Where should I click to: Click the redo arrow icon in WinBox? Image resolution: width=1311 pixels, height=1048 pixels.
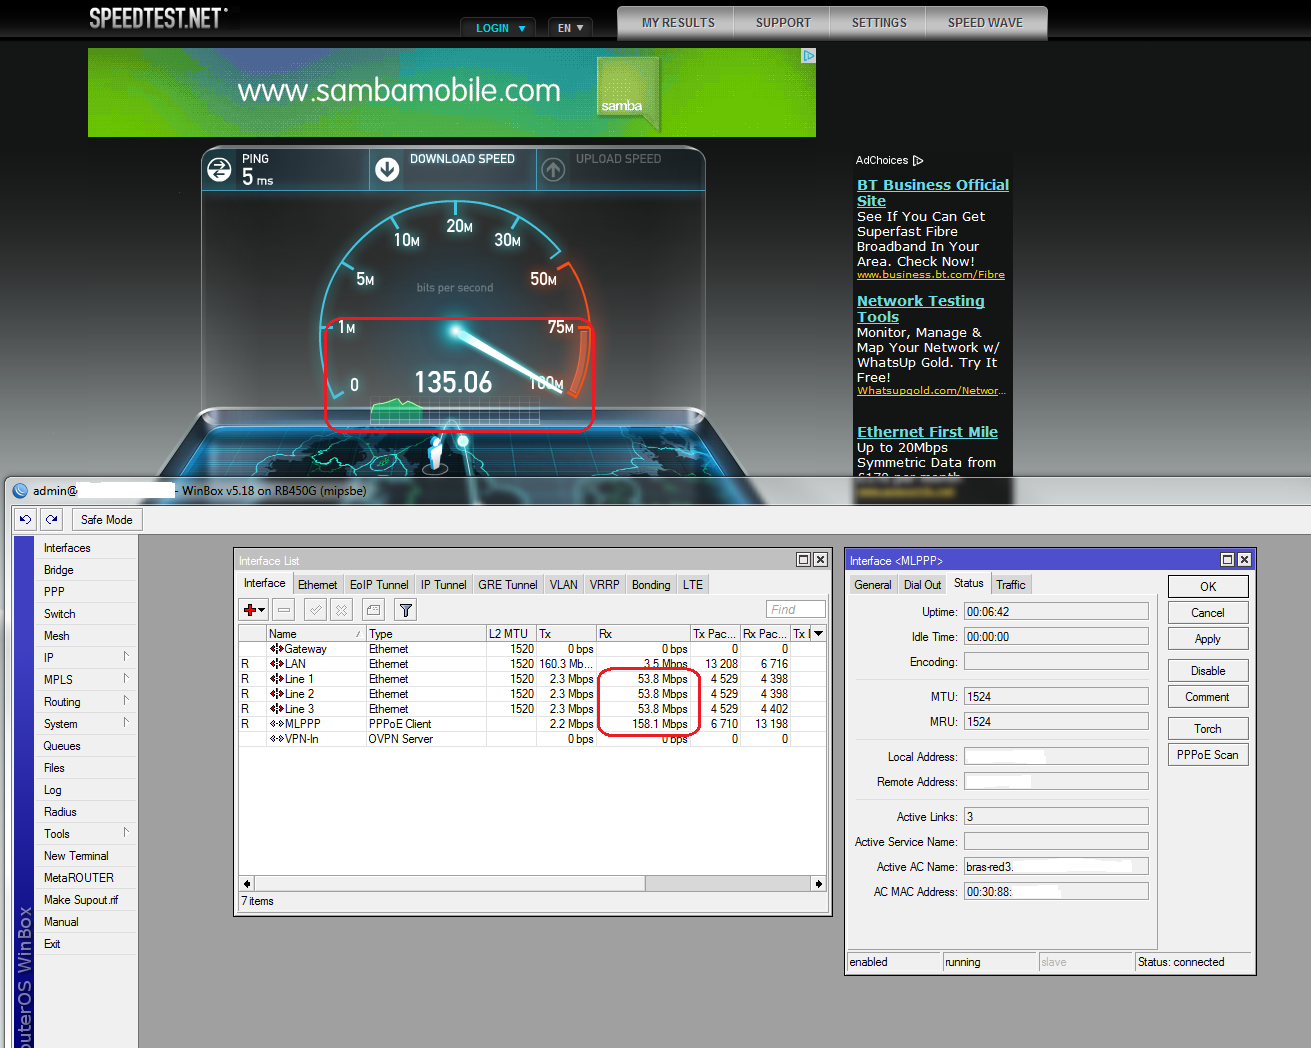click(52, 519)
